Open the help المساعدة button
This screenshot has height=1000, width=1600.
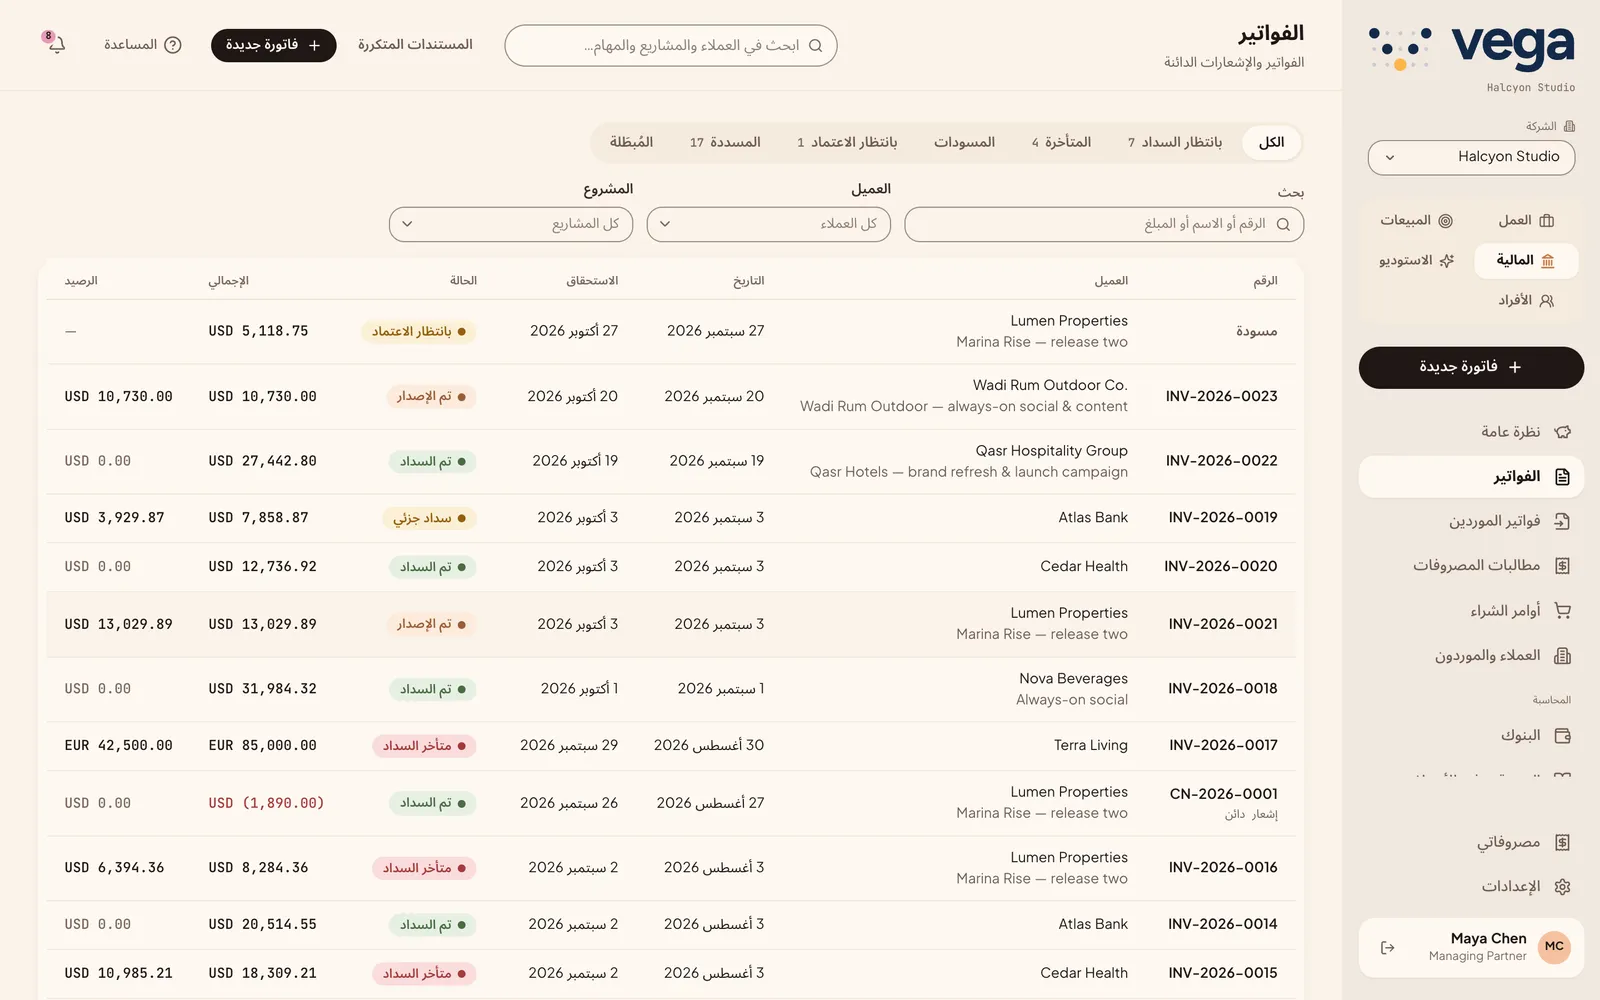point(143,45)
